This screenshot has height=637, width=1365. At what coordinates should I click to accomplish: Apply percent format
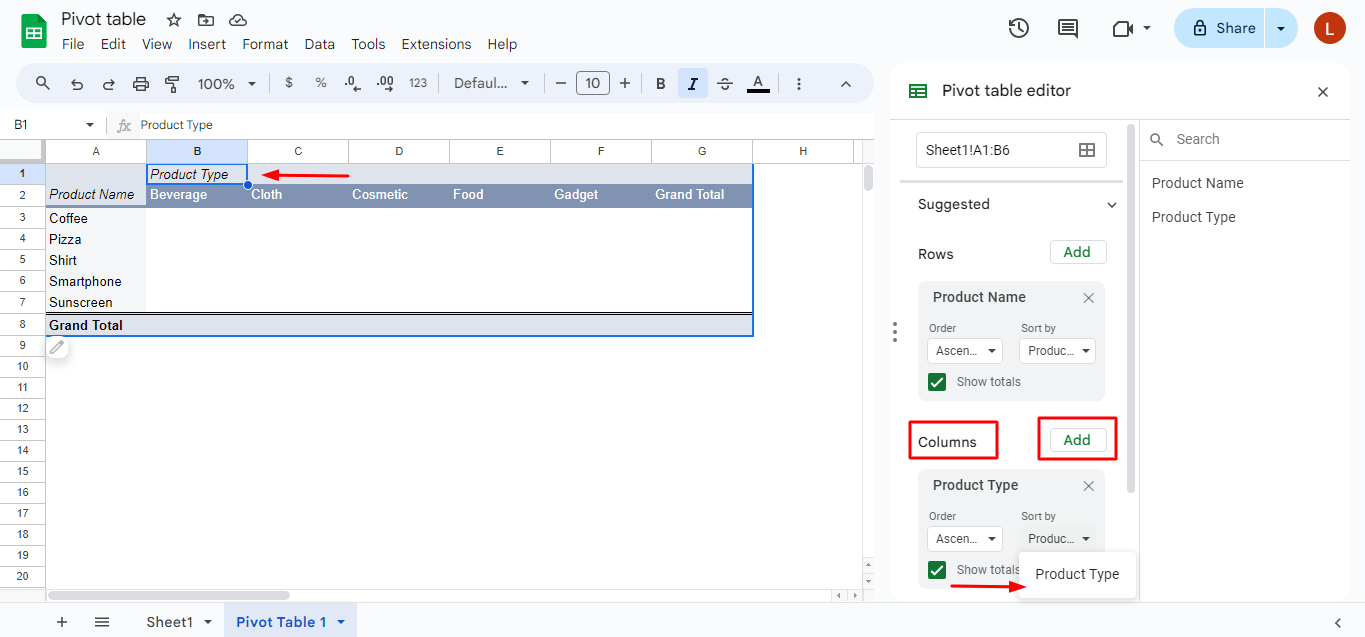[x=320, y=83]
